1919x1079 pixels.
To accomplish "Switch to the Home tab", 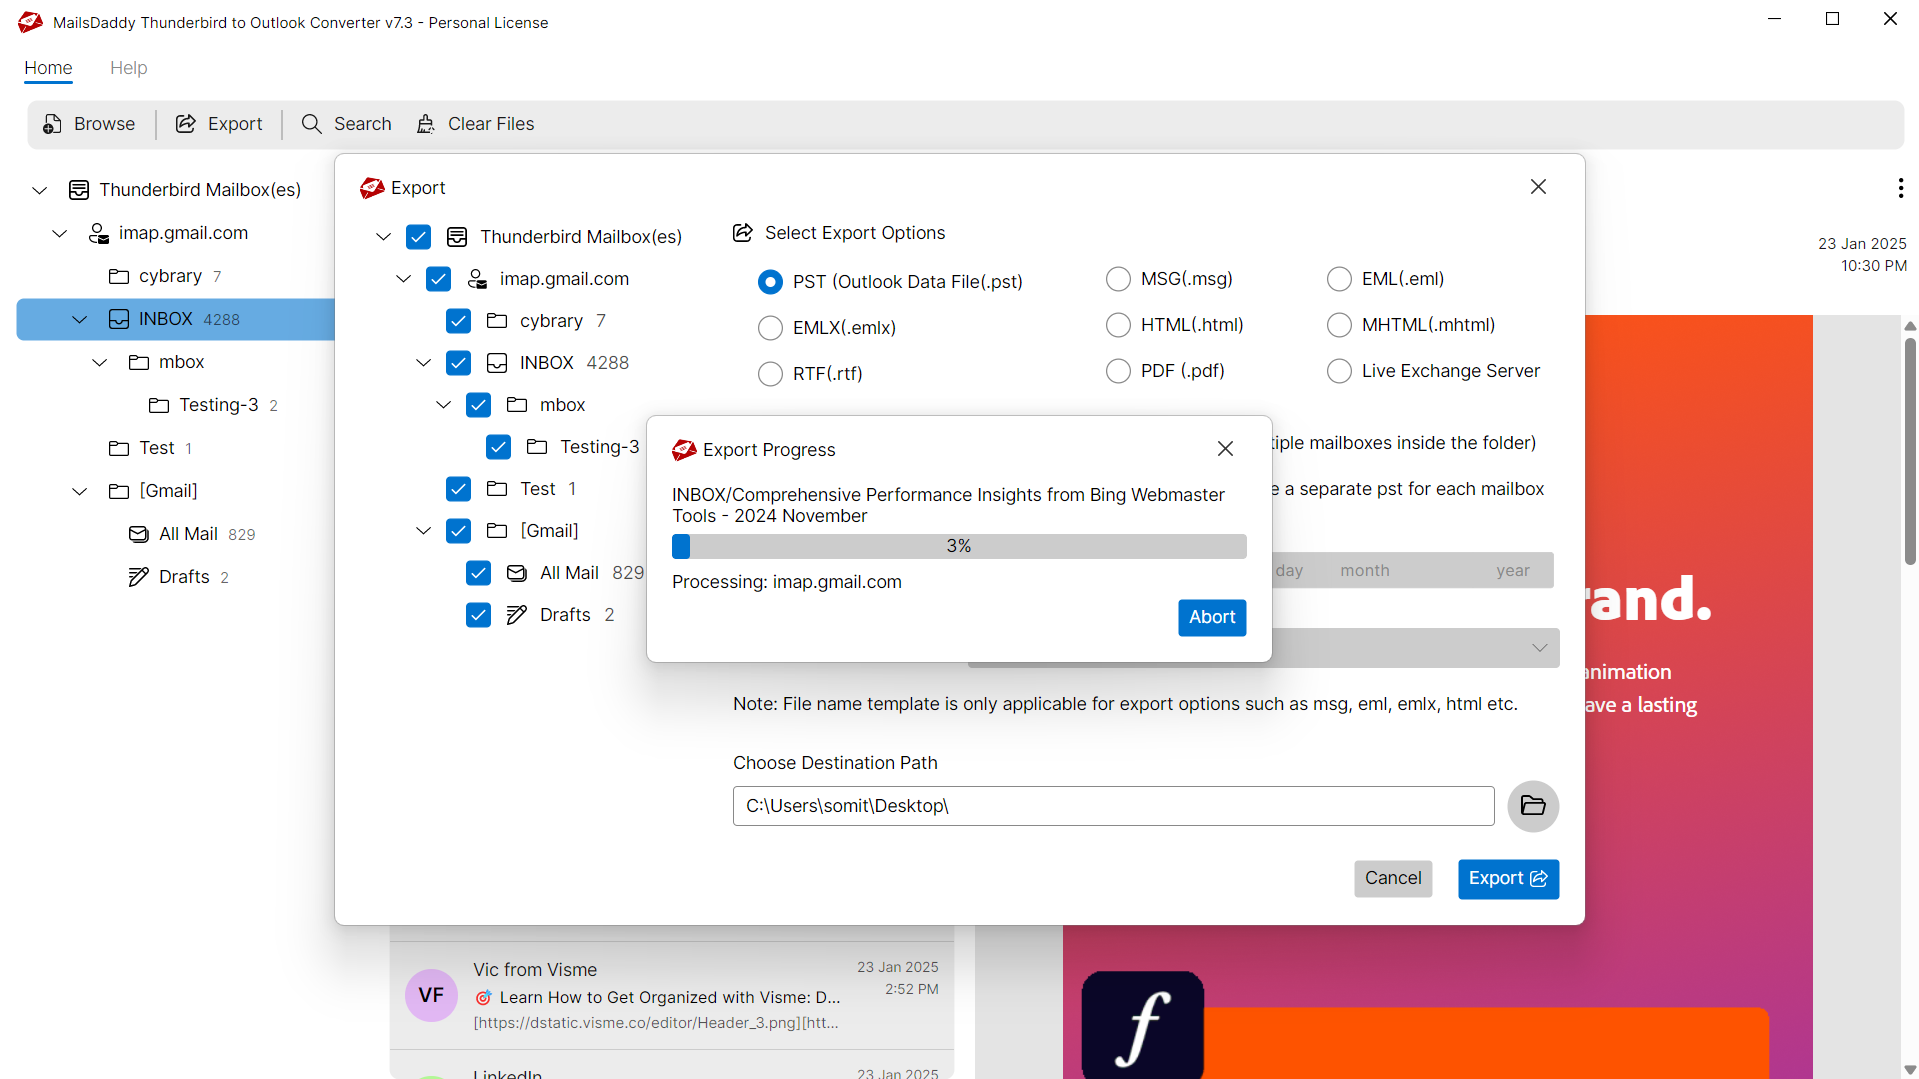I will click(x=48, y=68).
